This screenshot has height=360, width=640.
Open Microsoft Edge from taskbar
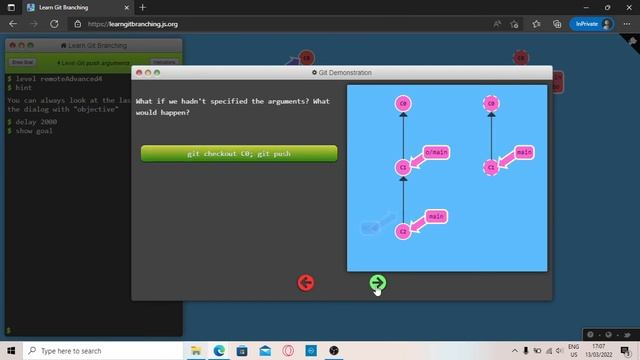tap(219, 351)
